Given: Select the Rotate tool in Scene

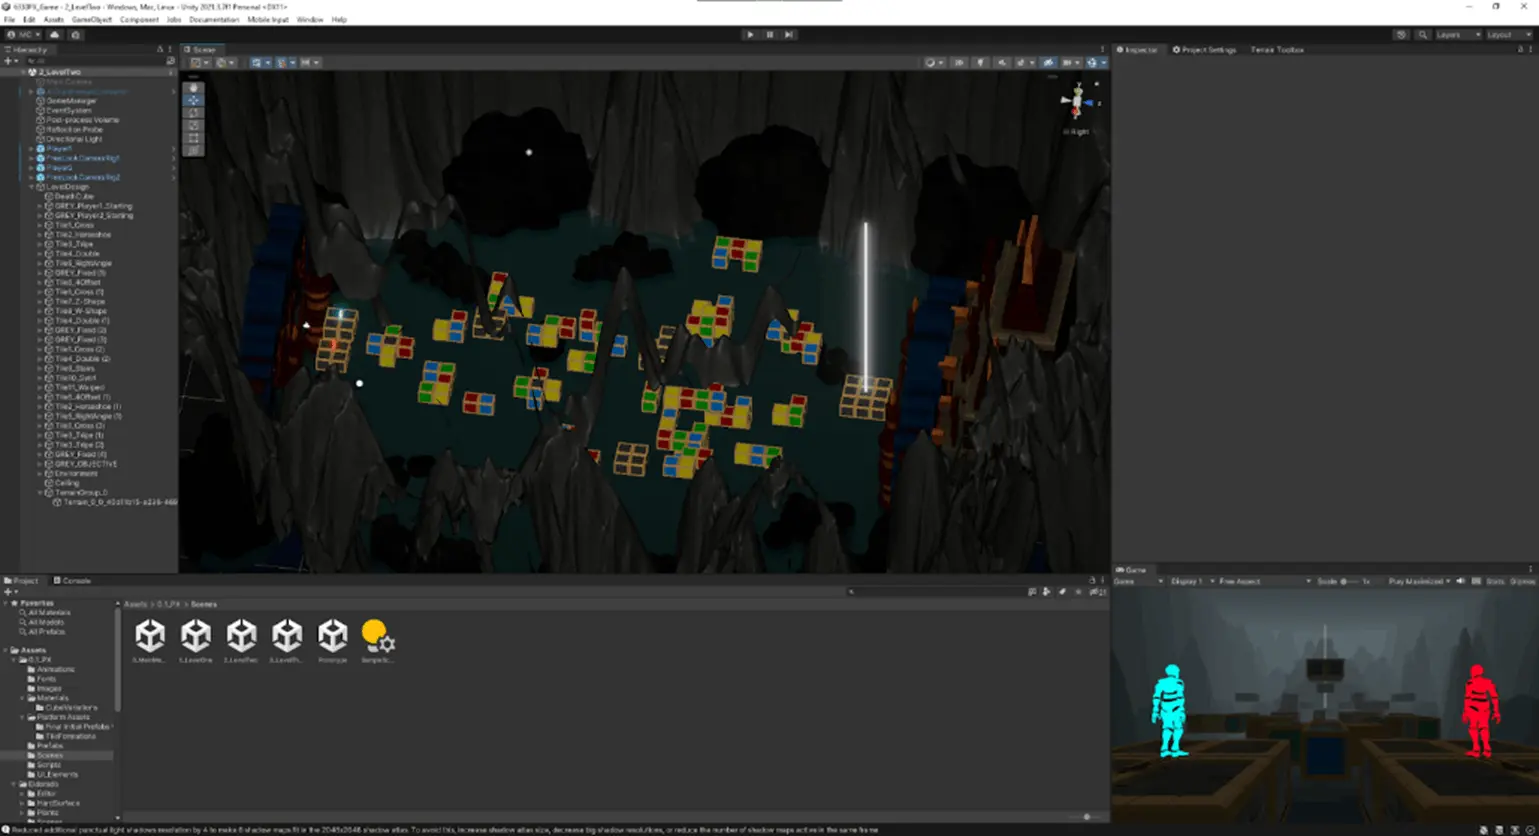Looking at the screenshot, I should pos(193,113).
